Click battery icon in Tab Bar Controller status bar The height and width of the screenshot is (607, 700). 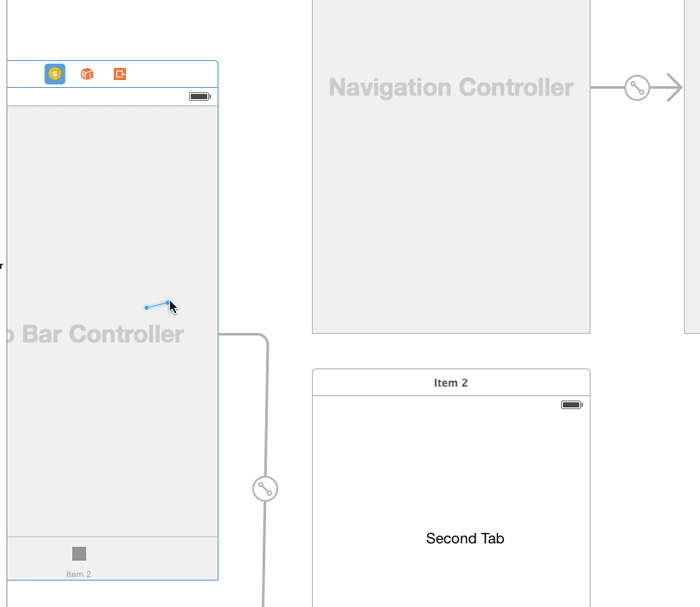click(199, 97)
